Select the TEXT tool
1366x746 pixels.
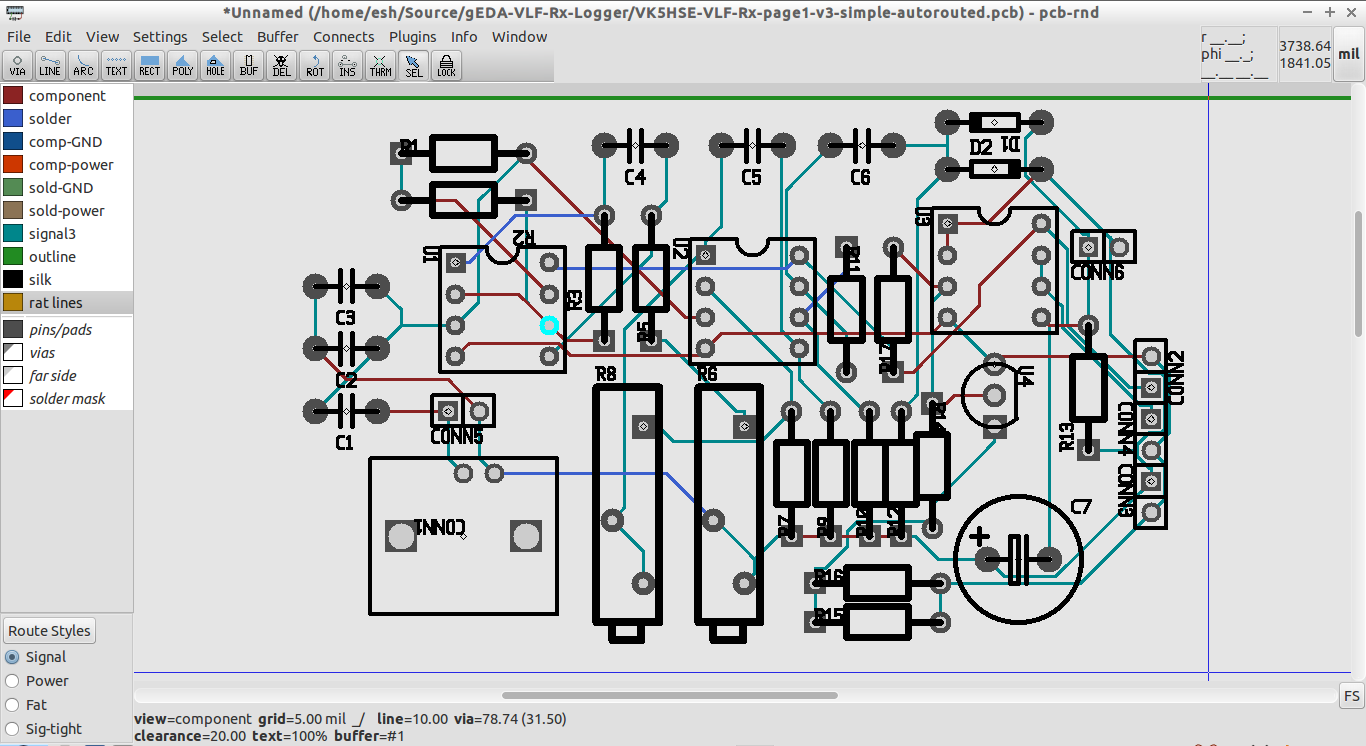click(x=116, y=65)
